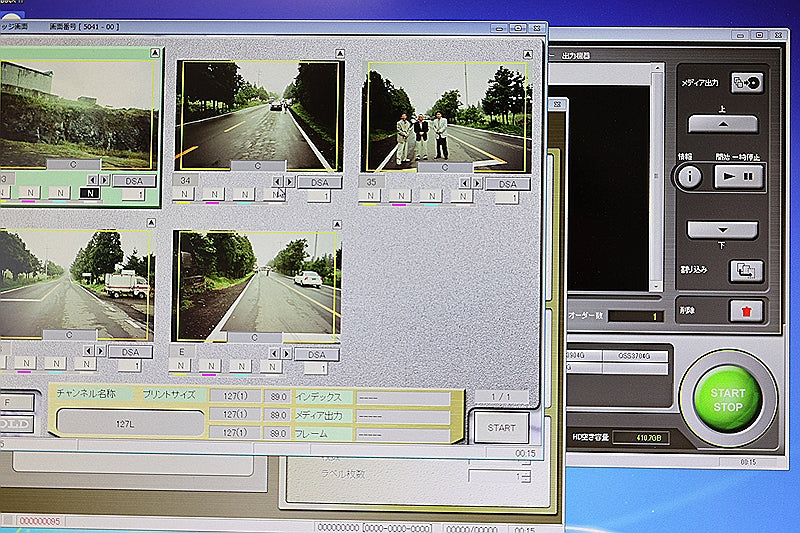Screen dimensions: 800x533
Task: Toggle the yellow N key on frame E
Action: coord(181,366)
